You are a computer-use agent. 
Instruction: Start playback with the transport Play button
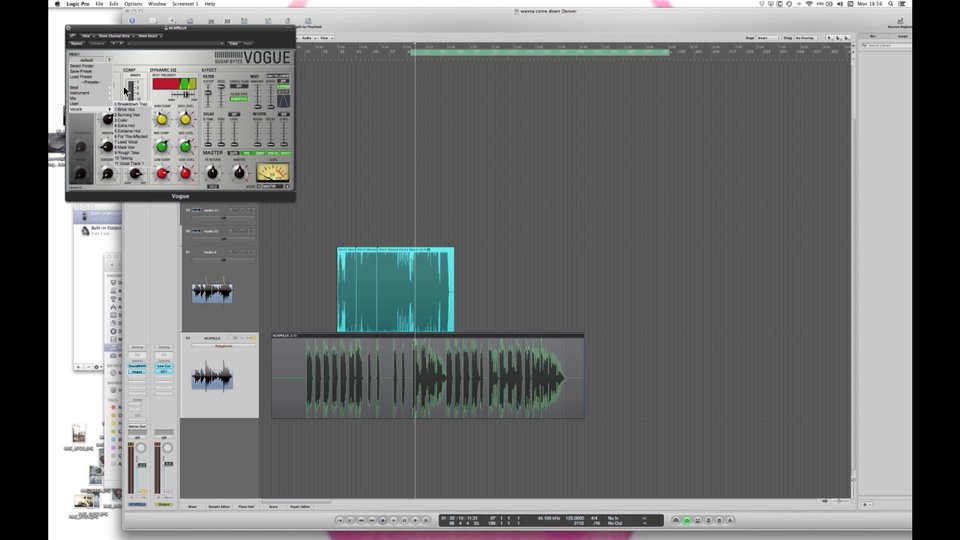pos(394,520)
